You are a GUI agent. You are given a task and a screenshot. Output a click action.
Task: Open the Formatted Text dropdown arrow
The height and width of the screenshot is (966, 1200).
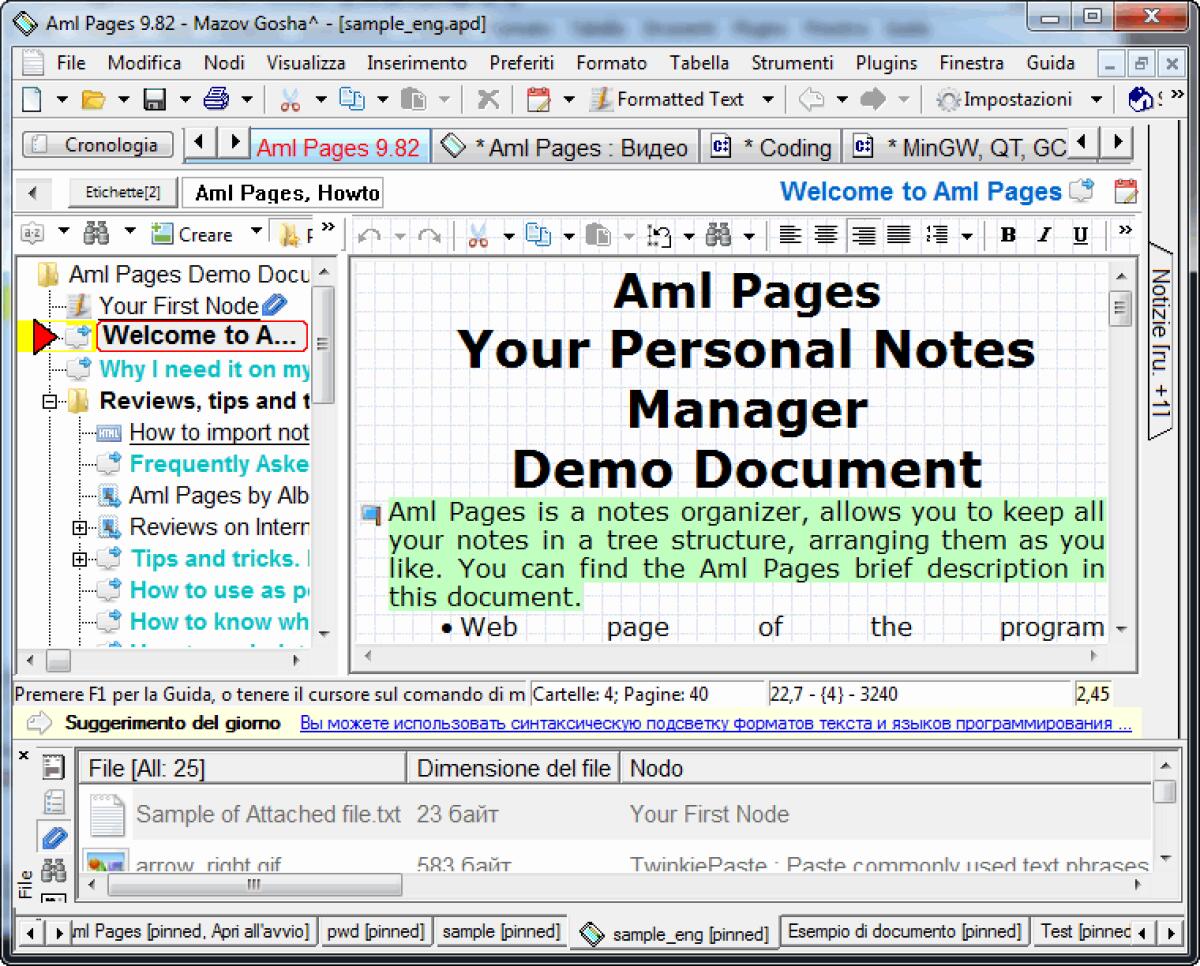pos(768,99)
